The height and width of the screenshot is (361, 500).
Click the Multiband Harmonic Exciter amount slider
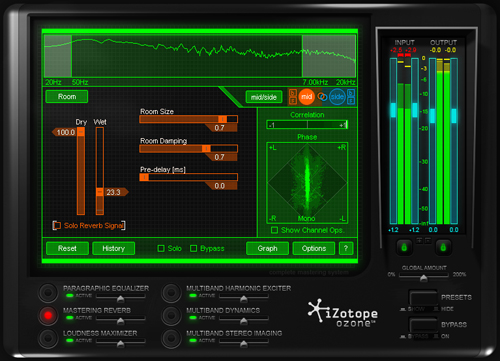244,297
